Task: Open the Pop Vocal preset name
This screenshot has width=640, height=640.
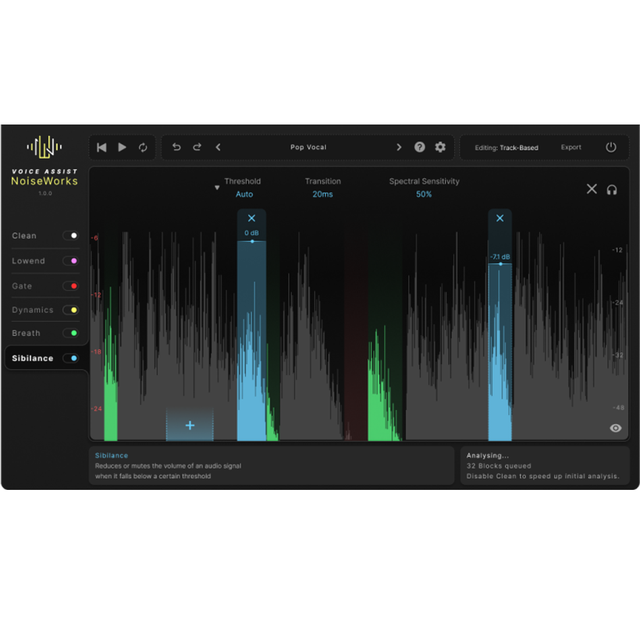Action: point(308,147)
